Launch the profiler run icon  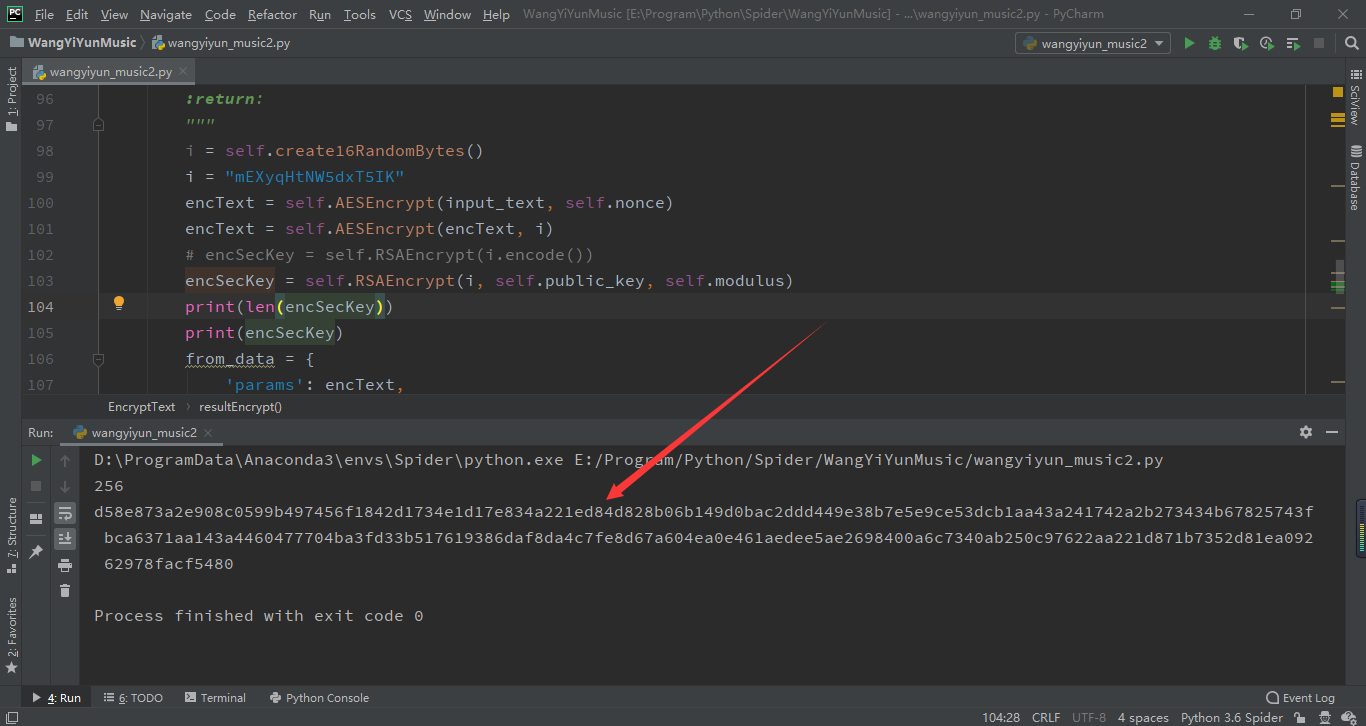[1267, 43]
